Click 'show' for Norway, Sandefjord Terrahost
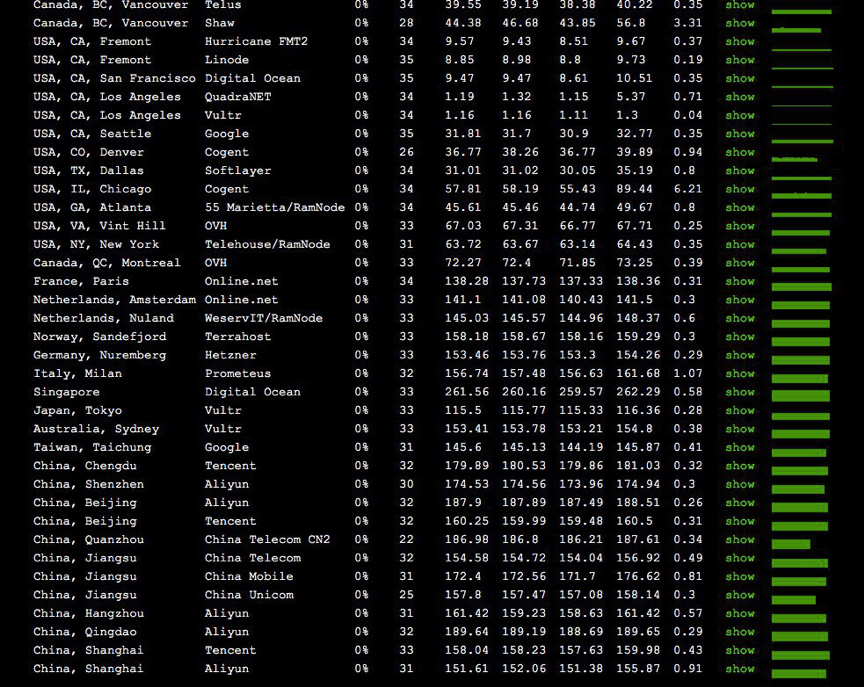864x687 pixels. (x=740, y=337)
